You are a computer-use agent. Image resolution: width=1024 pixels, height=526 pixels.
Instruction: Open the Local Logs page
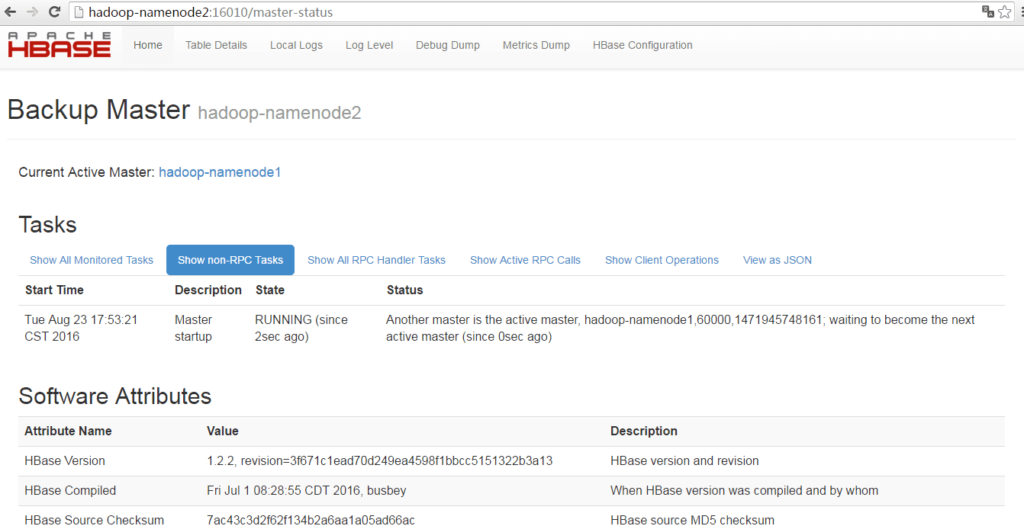click(x=296, y=45)
